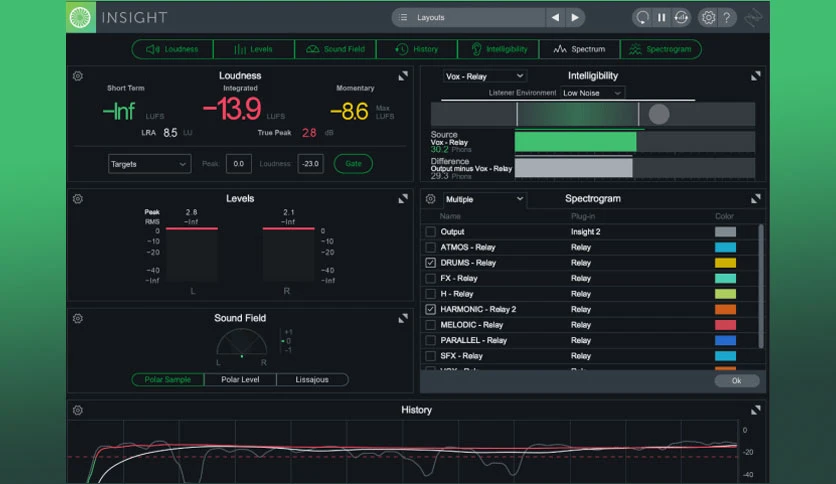
Task: Click the Intelligibility slider handle
Action: (658, 114)
